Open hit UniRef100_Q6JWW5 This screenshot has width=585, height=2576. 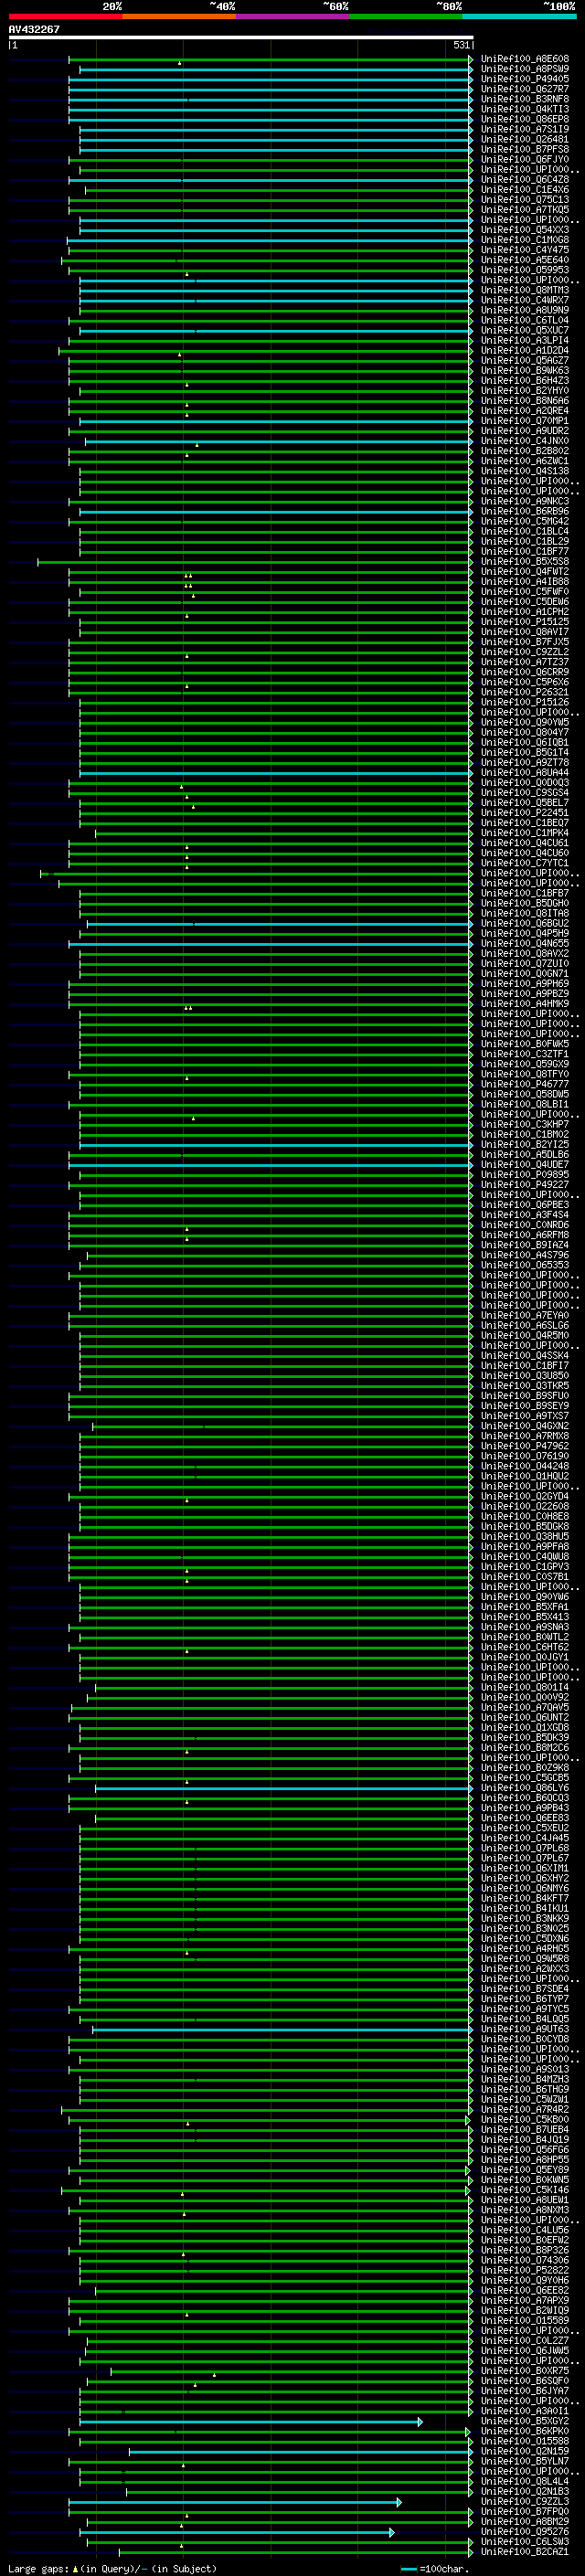[524, 2351]
